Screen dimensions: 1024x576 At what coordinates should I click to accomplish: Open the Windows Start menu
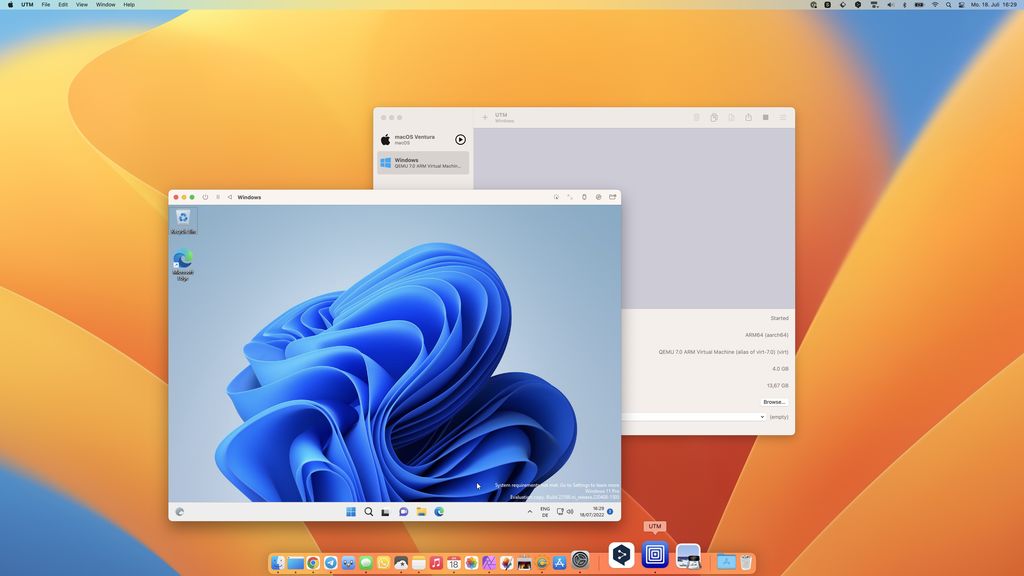click(351, 511)
